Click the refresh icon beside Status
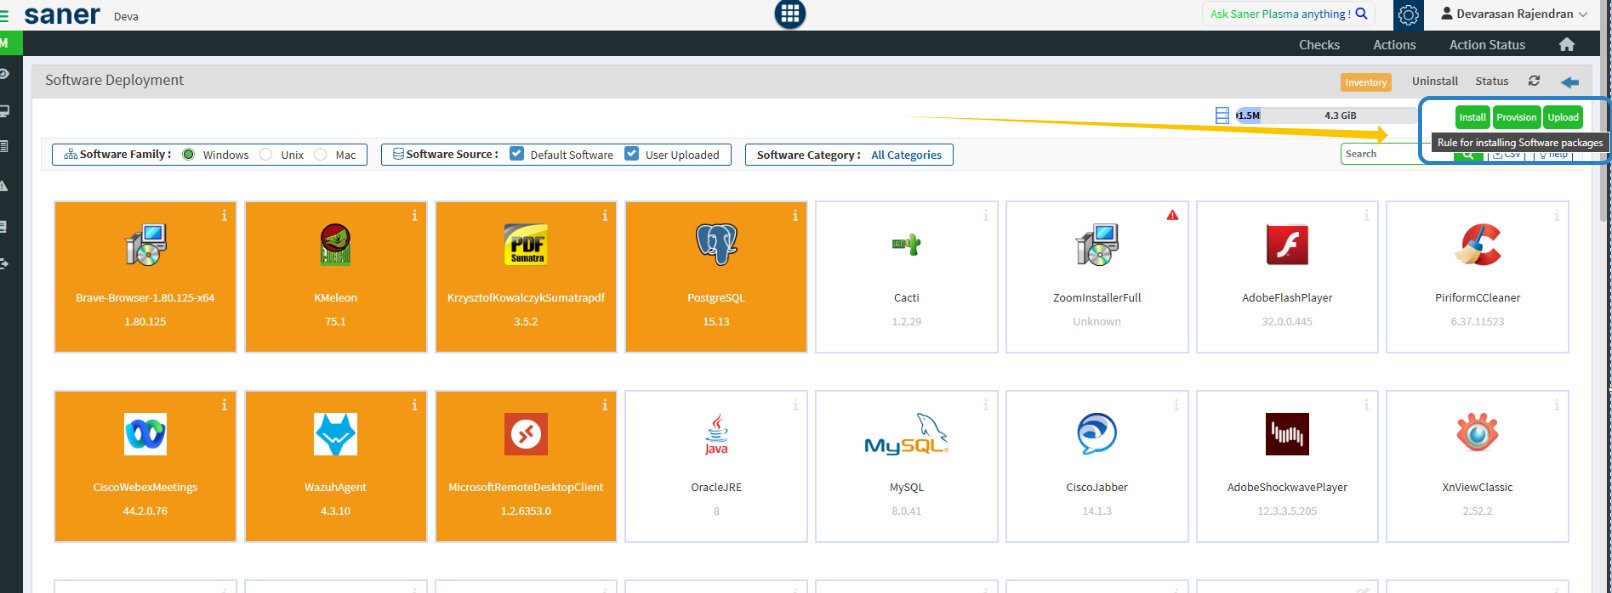 click(1534, 81)
